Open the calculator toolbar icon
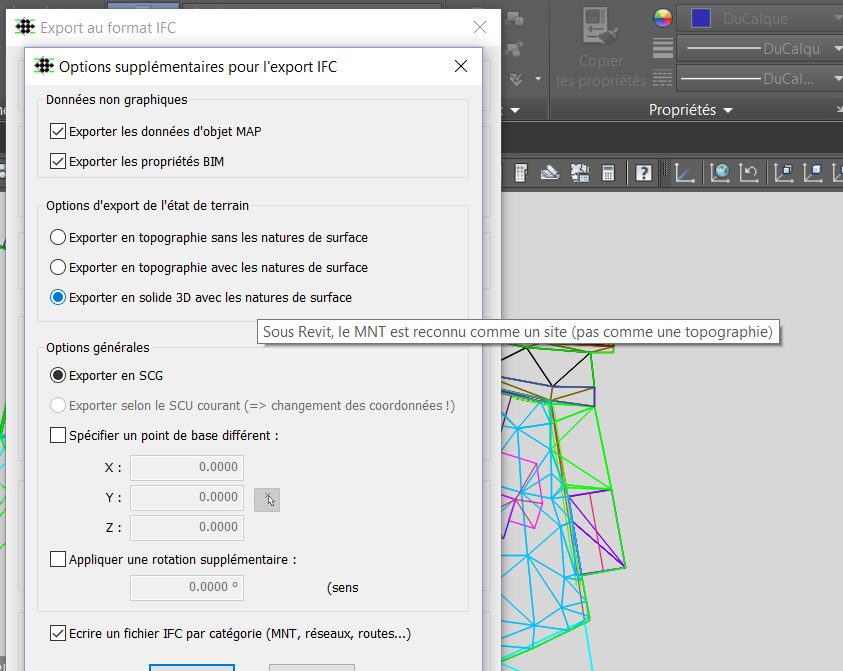Image resolution: width=843 pixels, height=671 pixels. (608, 173)
